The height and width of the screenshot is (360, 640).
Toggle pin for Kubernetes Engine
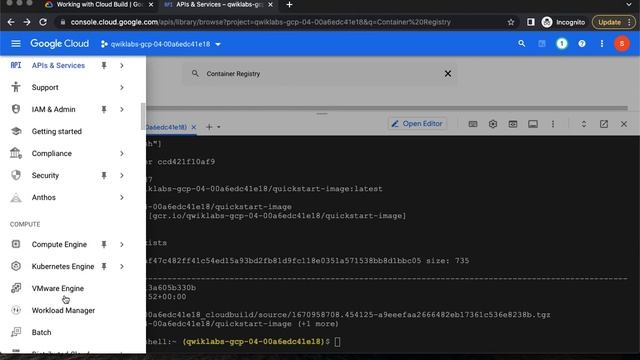(104, 267)
